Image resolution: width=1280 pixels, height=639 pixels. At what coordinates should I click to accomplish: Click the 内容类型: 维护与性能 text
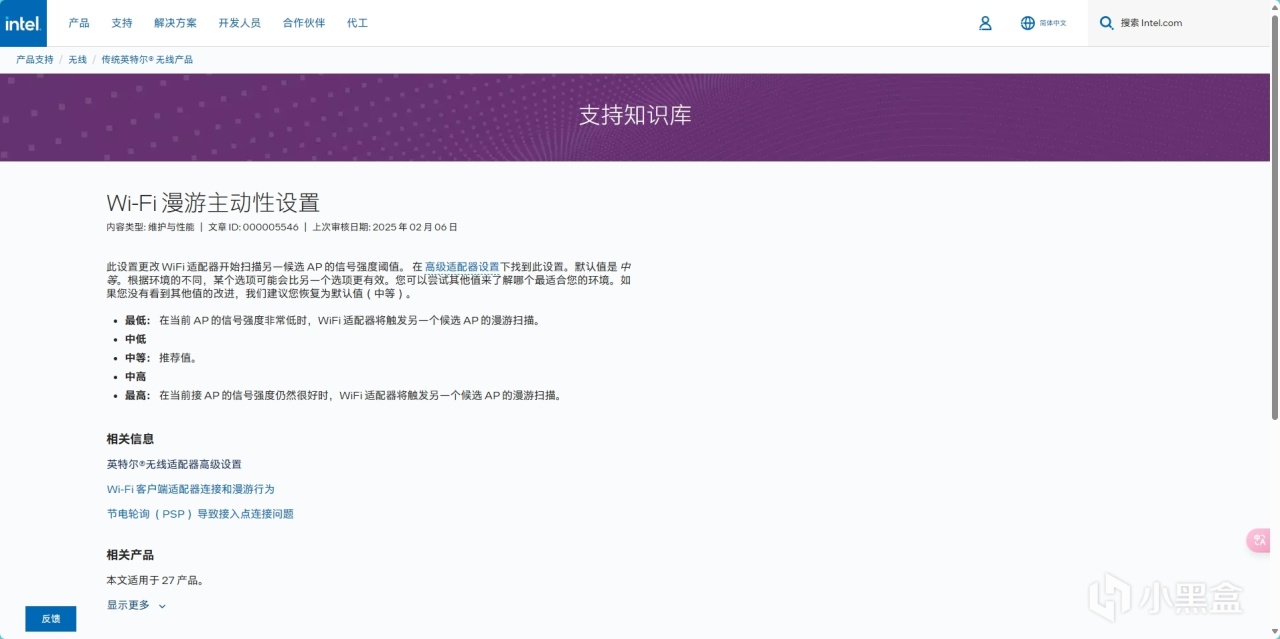[151, 227]
